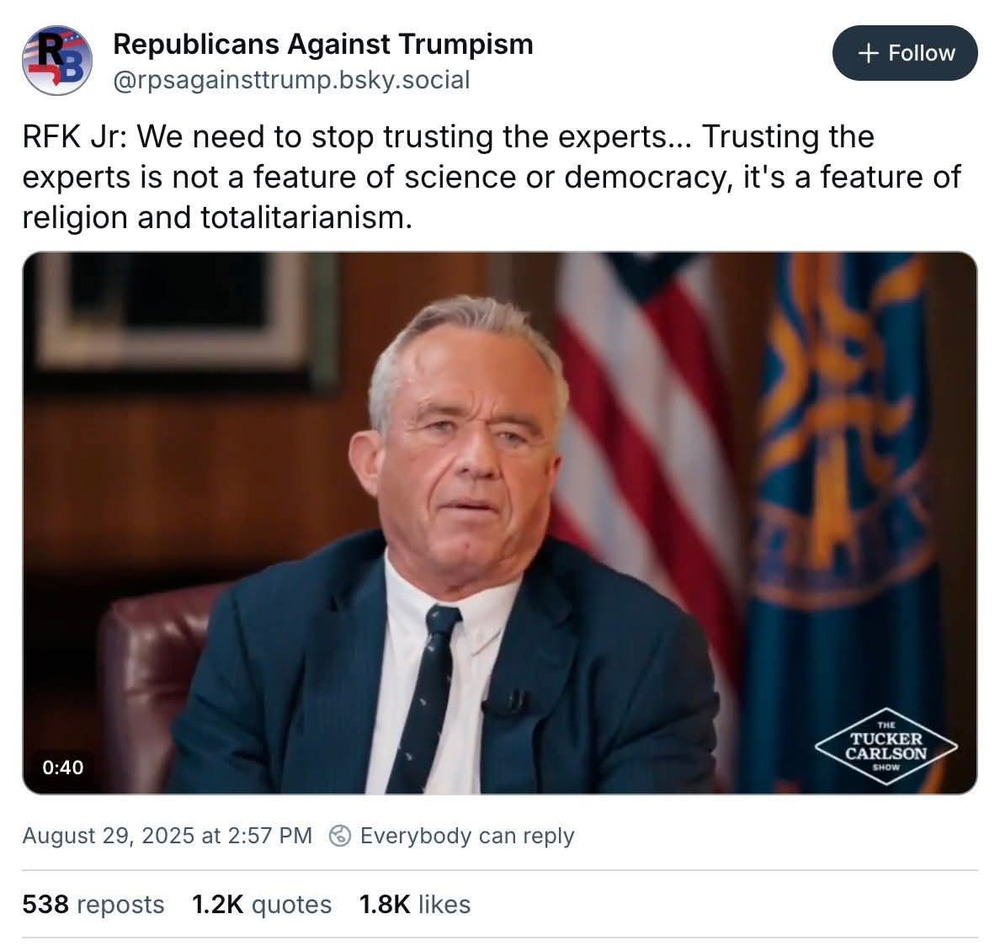Show the 1.8K likes list
Screen dimensions: 1000x951
[415, 904]
